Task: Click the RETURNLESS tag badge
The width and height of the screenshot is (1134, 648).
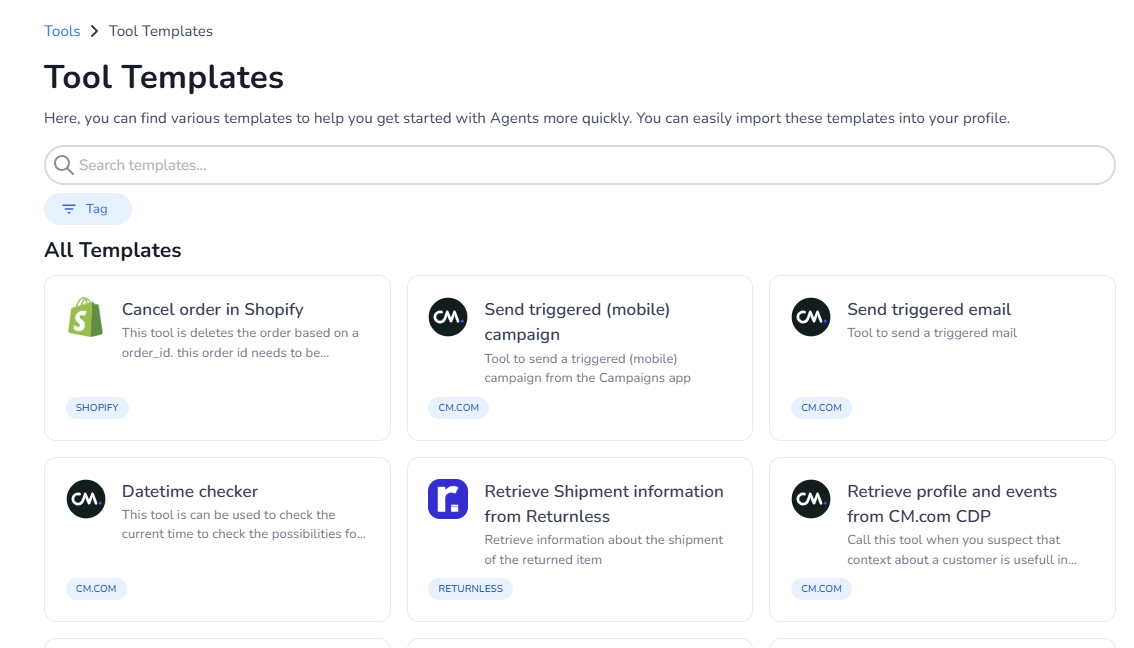Action: click(470, 589)
